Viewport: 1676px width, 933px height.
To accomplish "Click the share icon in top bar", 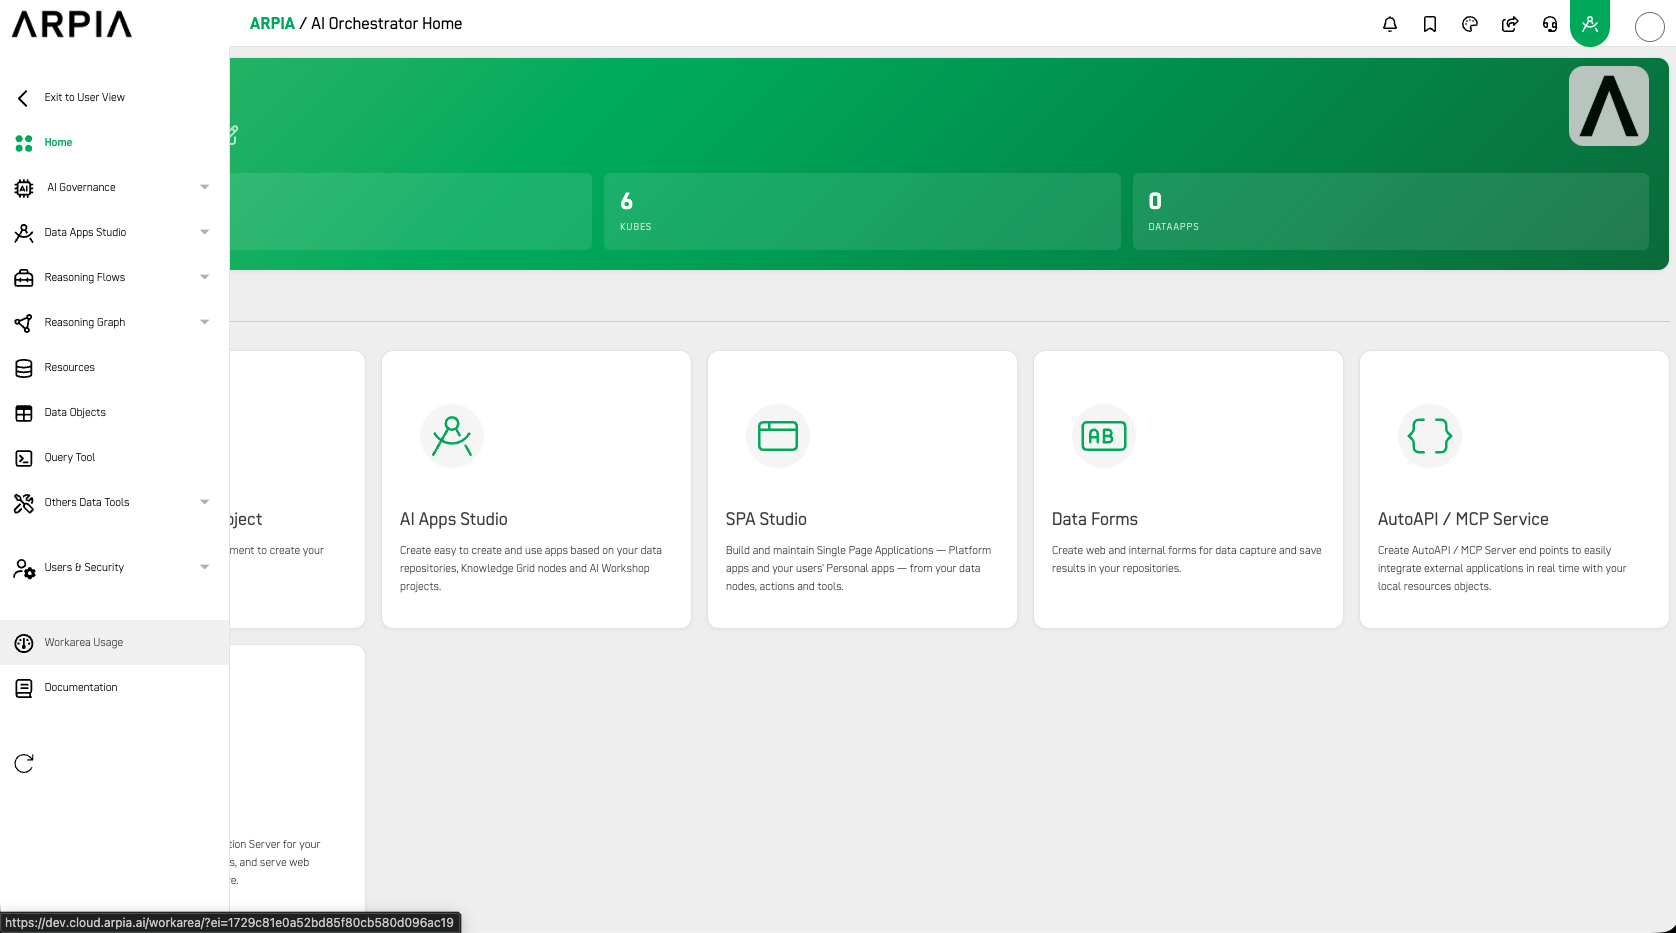I will tap(1510, 24).
